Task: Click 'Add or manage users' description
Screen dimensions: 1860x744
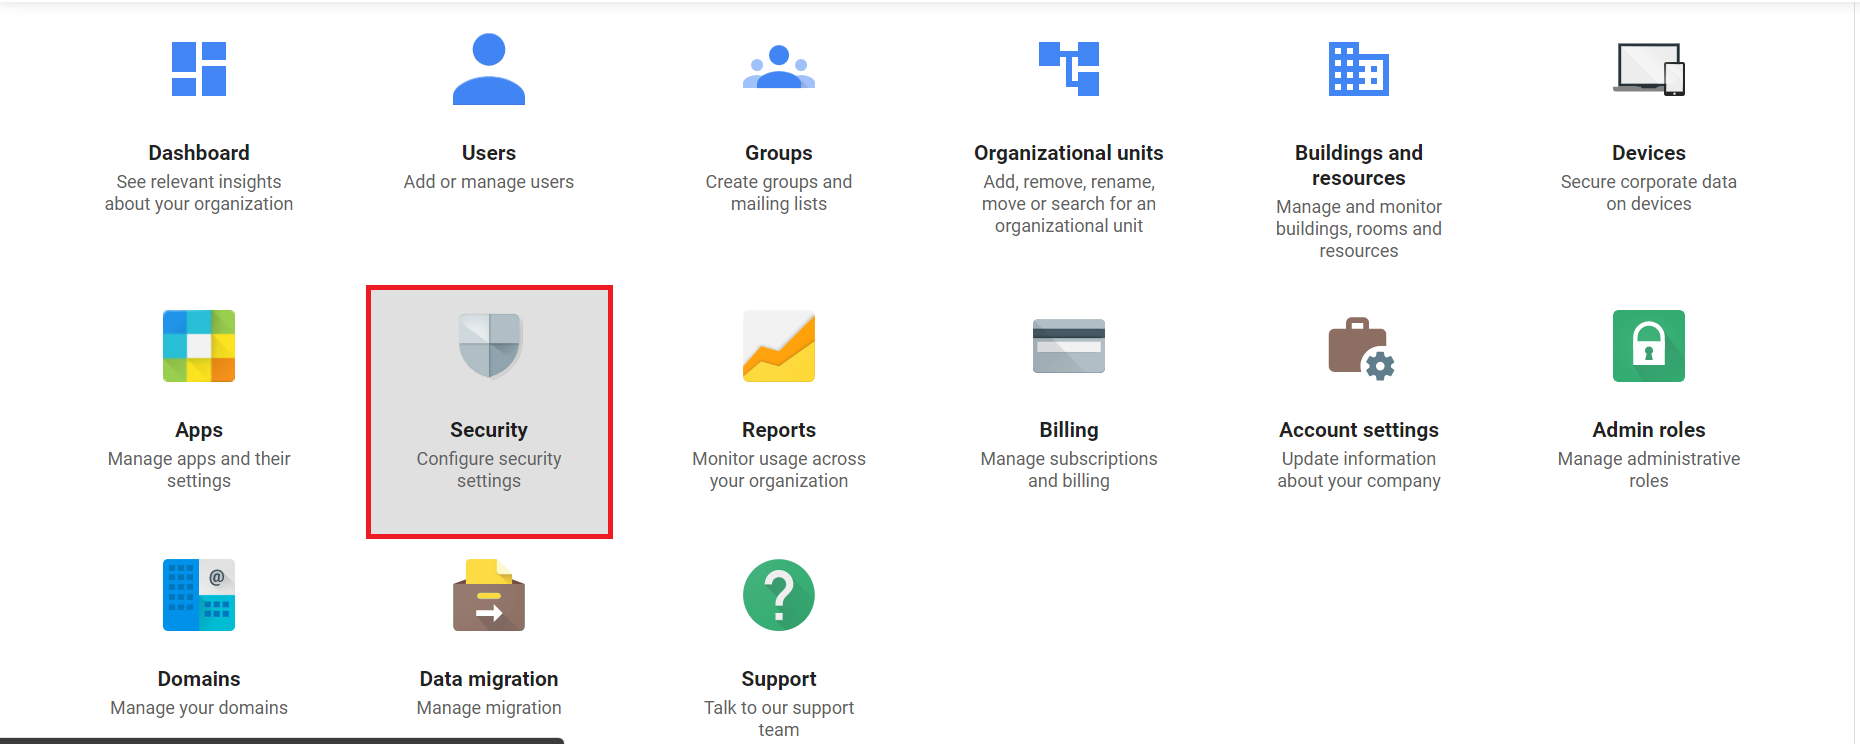Action: (x=489, y=182)
